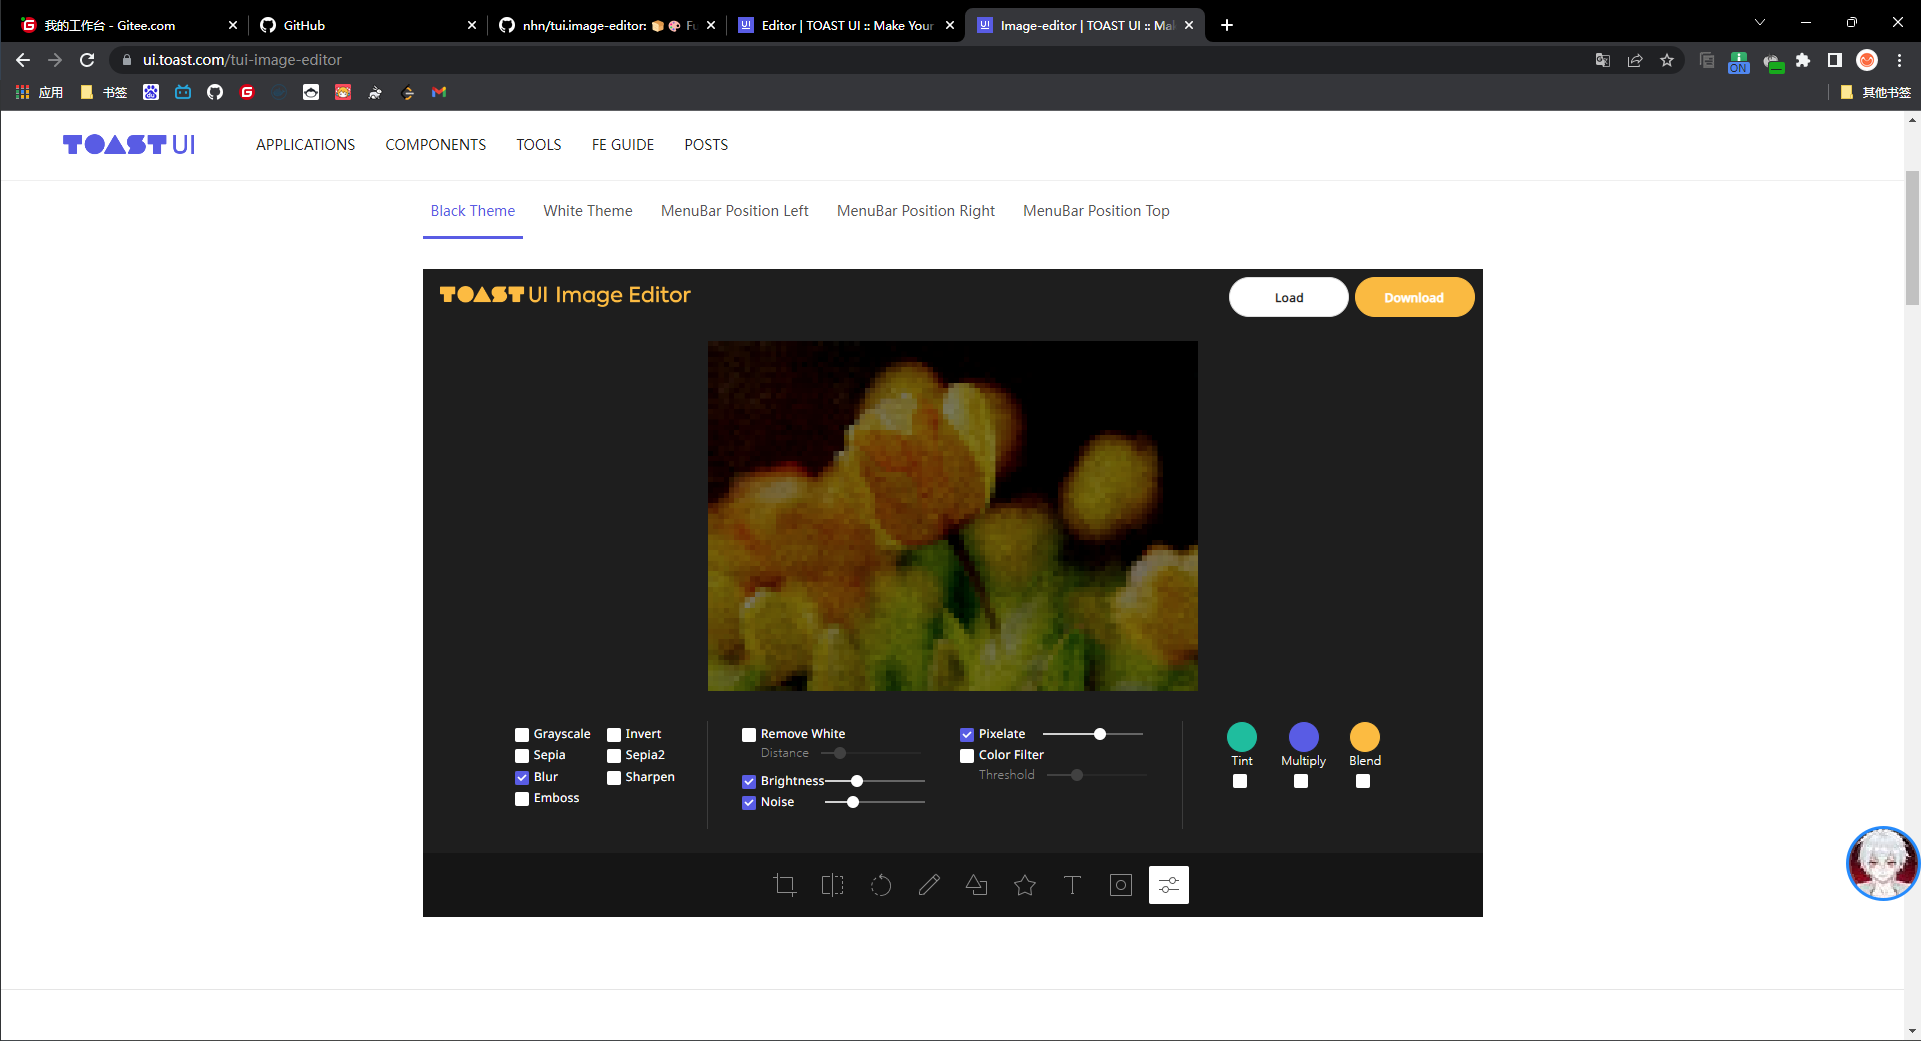Select the Draw pencil tool

click(929, 885)
